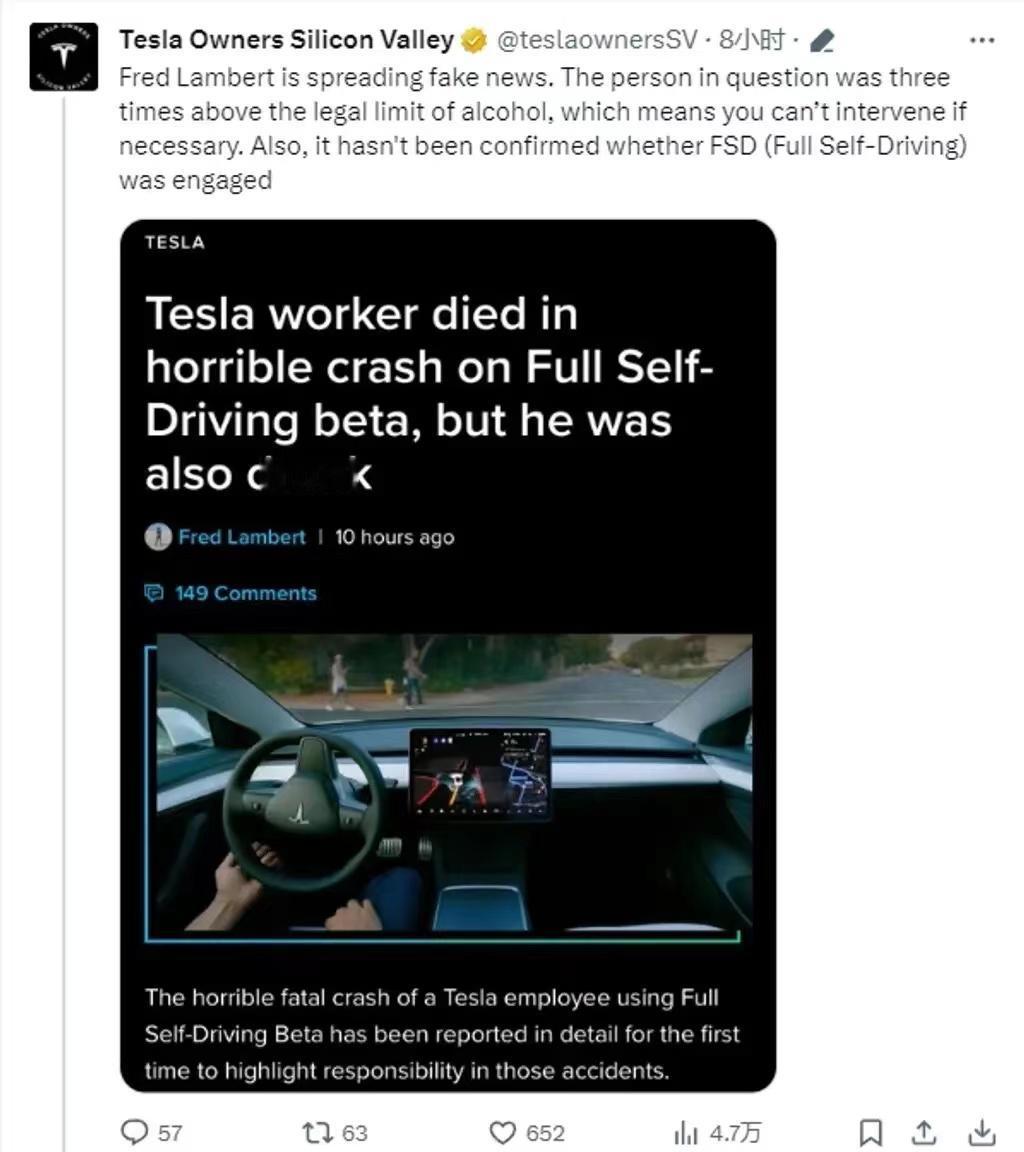This screenshot has width=1024, height=1152.
Task: Open the @teslaownersSV handle link
Action: [x=596, y=40]
